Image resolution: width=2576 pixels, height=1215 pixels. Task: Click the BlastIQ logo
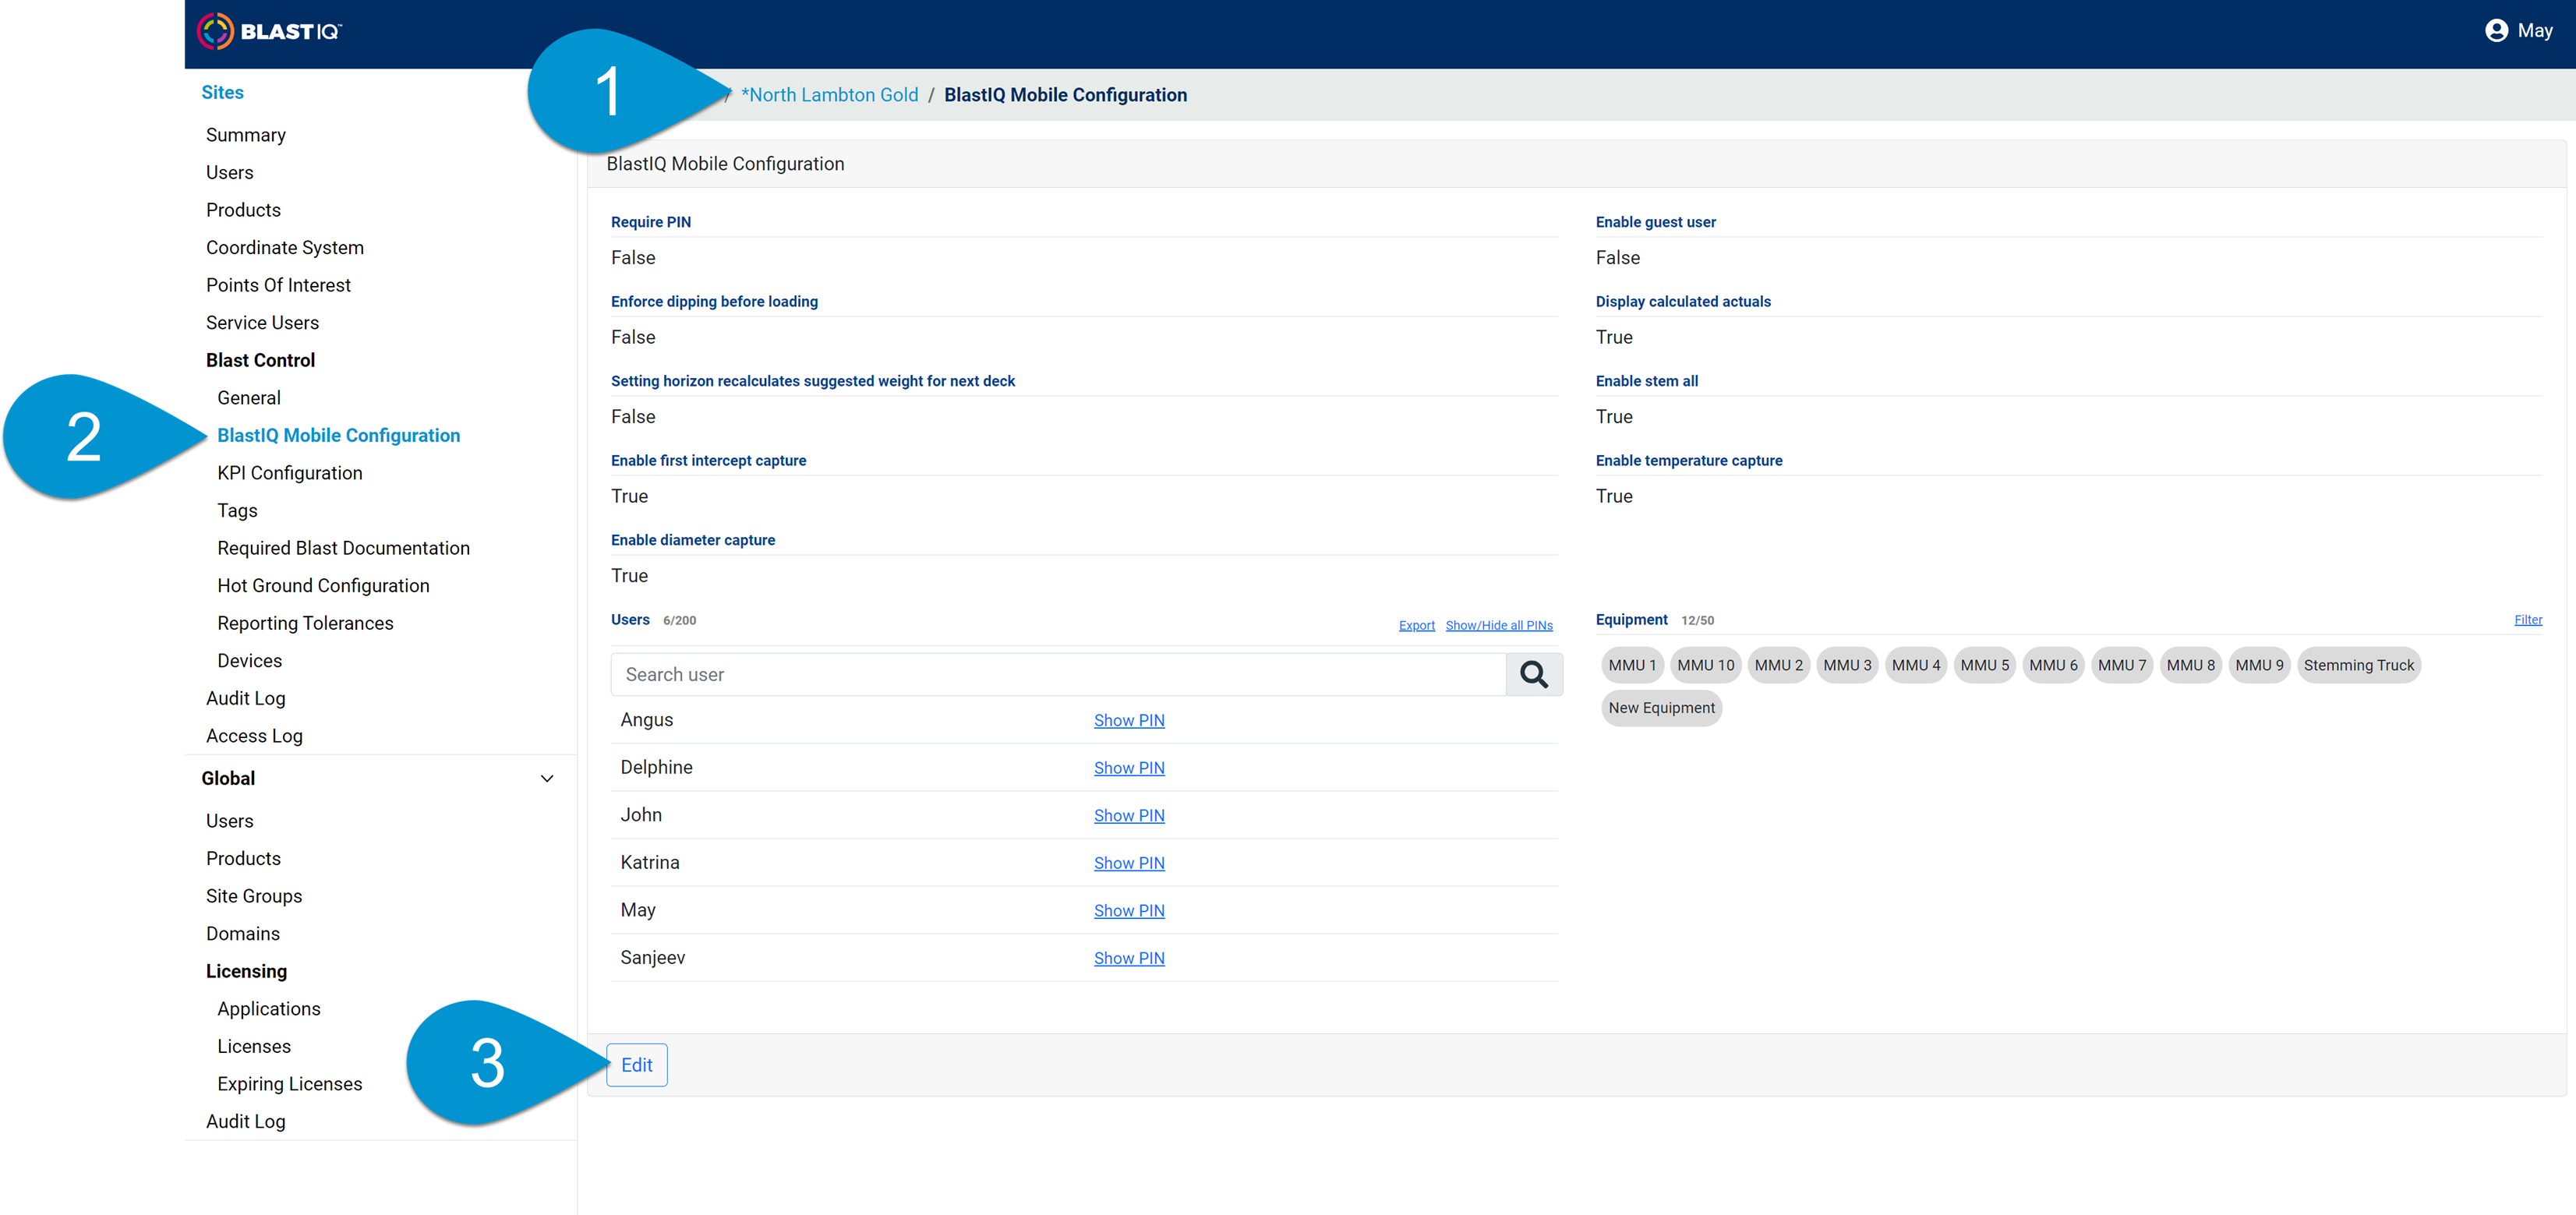click(x=269, y=31)
